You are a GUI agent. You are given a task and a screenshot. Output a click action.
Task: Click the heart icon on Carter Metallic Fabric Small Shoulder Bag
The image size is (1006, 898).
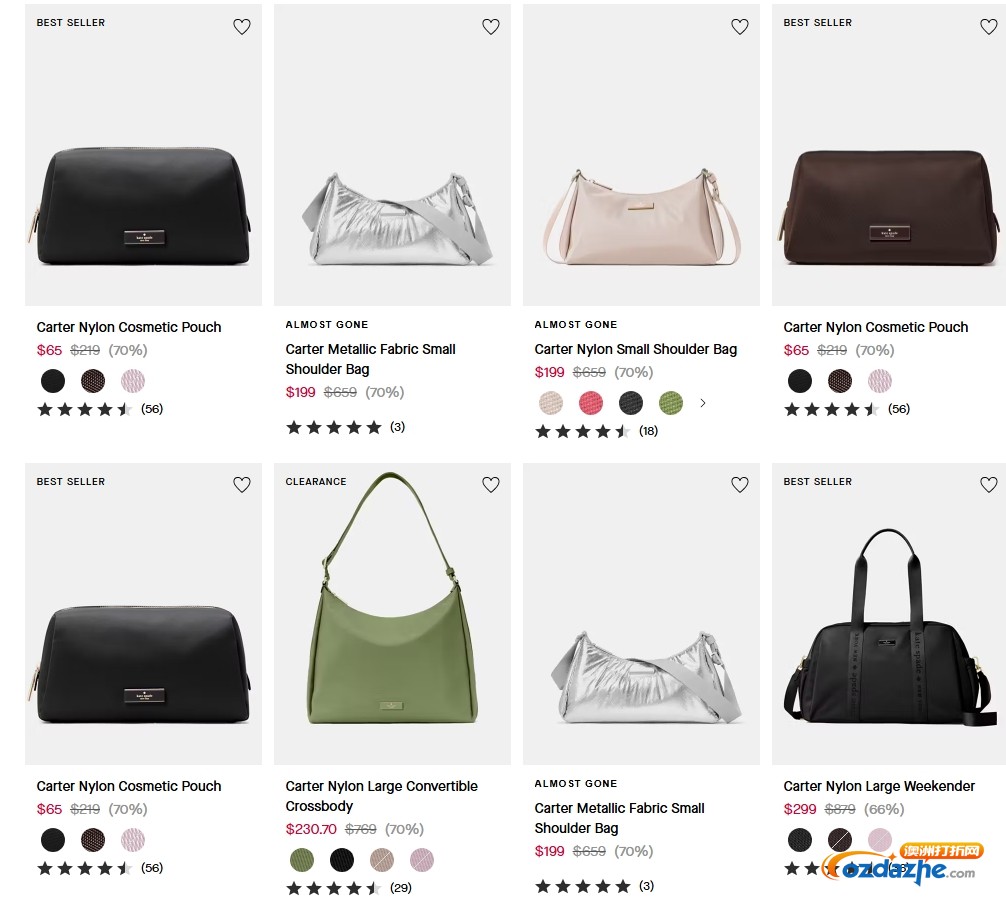(x=491, y=27)
